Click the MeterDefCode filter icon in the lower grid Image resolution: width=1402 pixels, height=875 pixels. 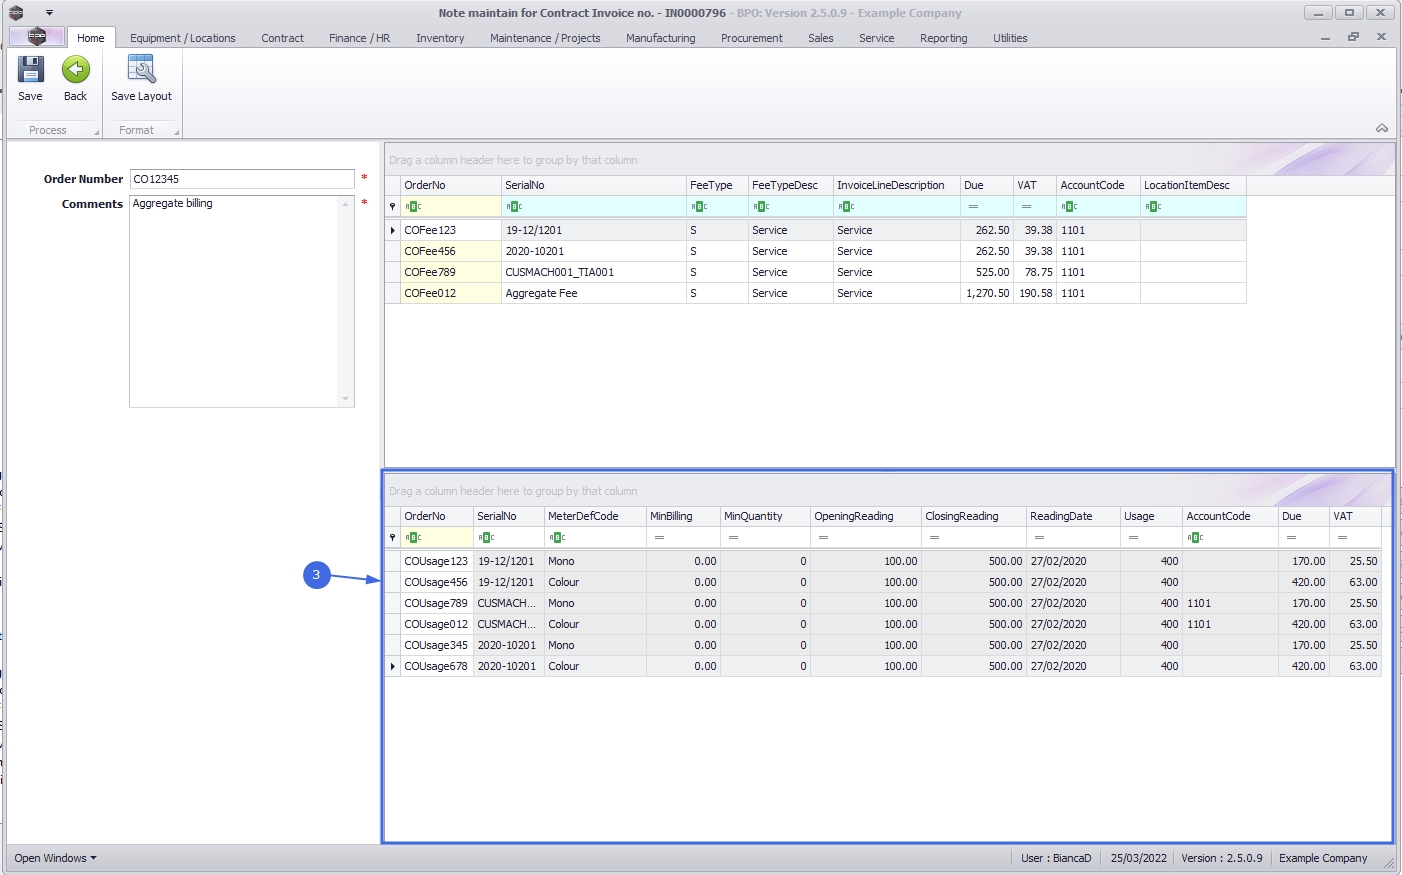pyautogui.click(x=558, y=538)
